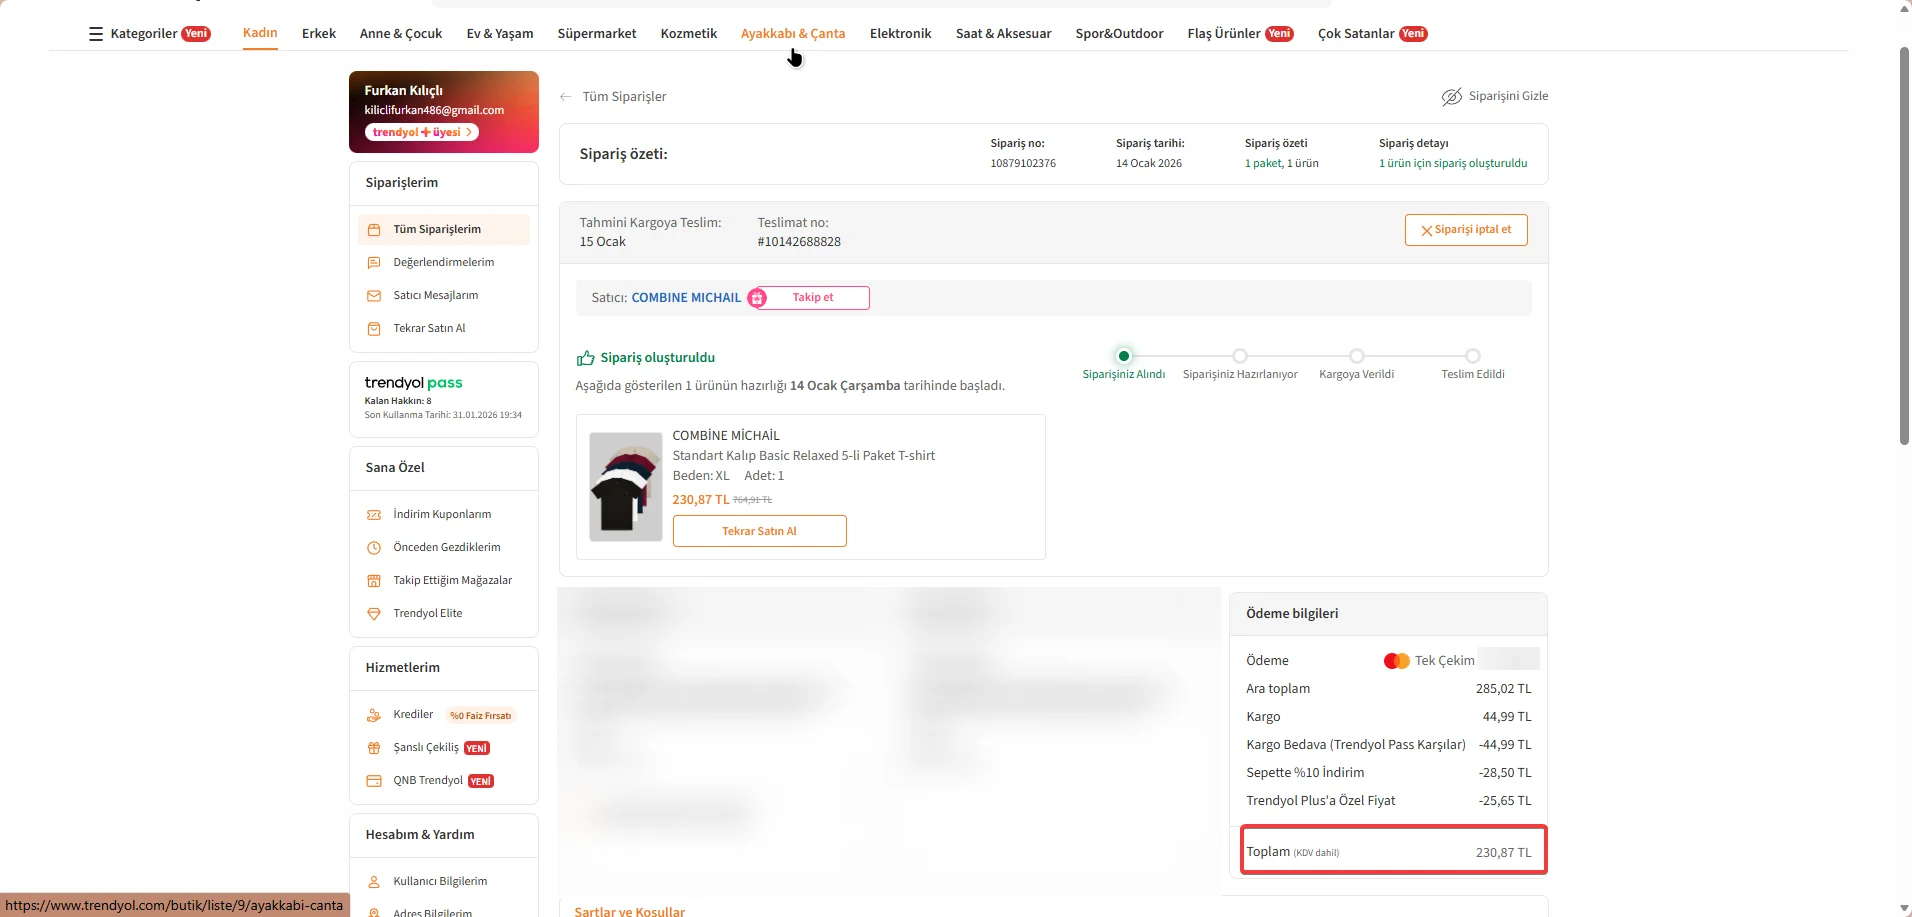Screen dimensions: 1912x917
Task: Click the 1 ürün için sipariş oluşturuldu text
Action: [x=1453, y=164]
